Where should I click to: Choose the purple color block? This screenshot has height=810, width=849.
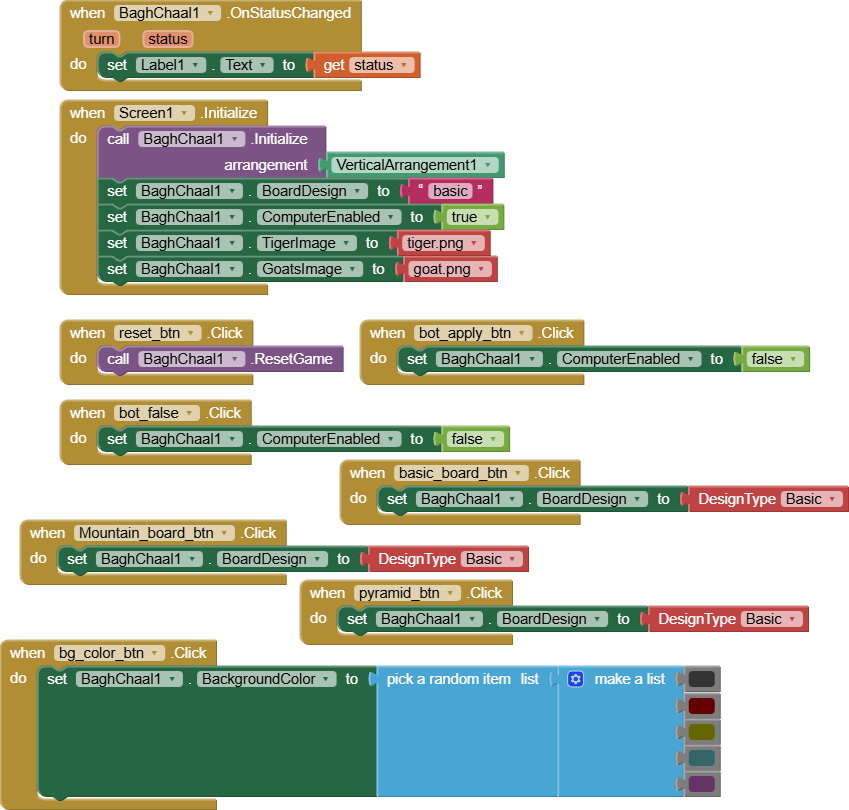702,783
